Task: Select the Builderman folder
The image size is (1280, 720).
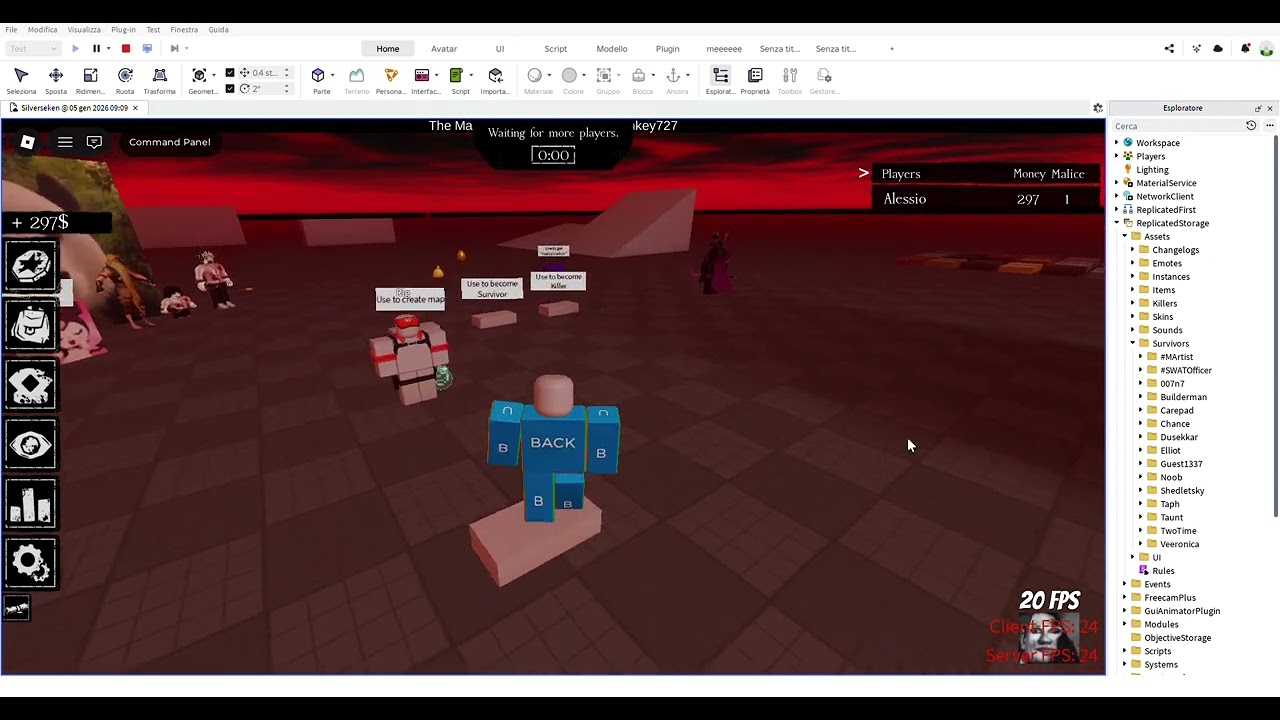Action: (1183, 397)
